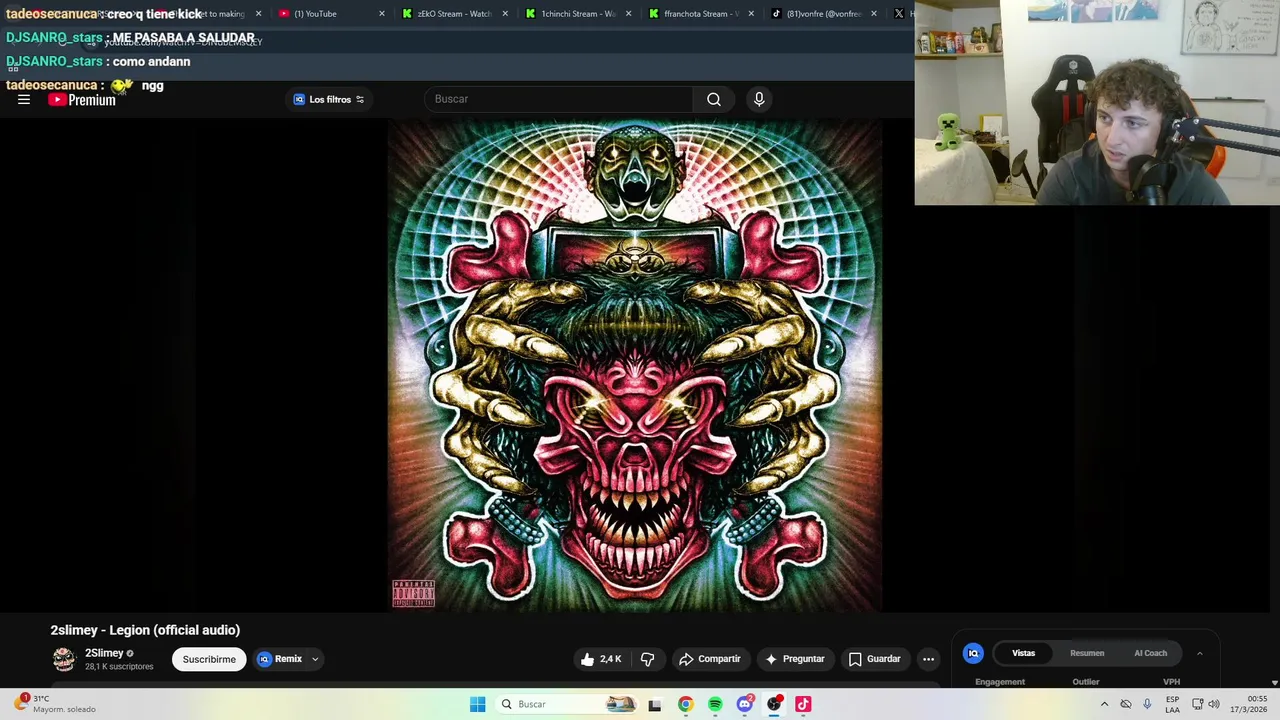Open the YouTube hamburger guide menu

pyautogui.click(x=24, y=99)
